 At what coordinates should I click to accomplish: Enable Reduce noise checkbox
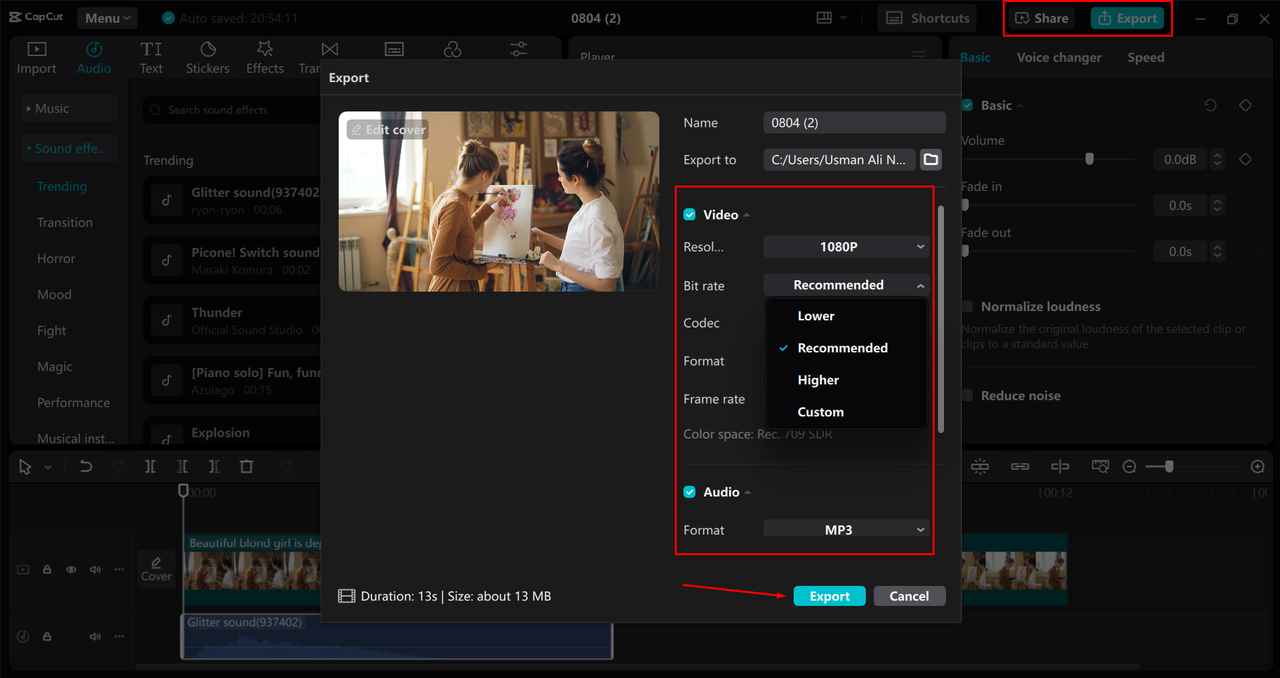pos(967,396)
